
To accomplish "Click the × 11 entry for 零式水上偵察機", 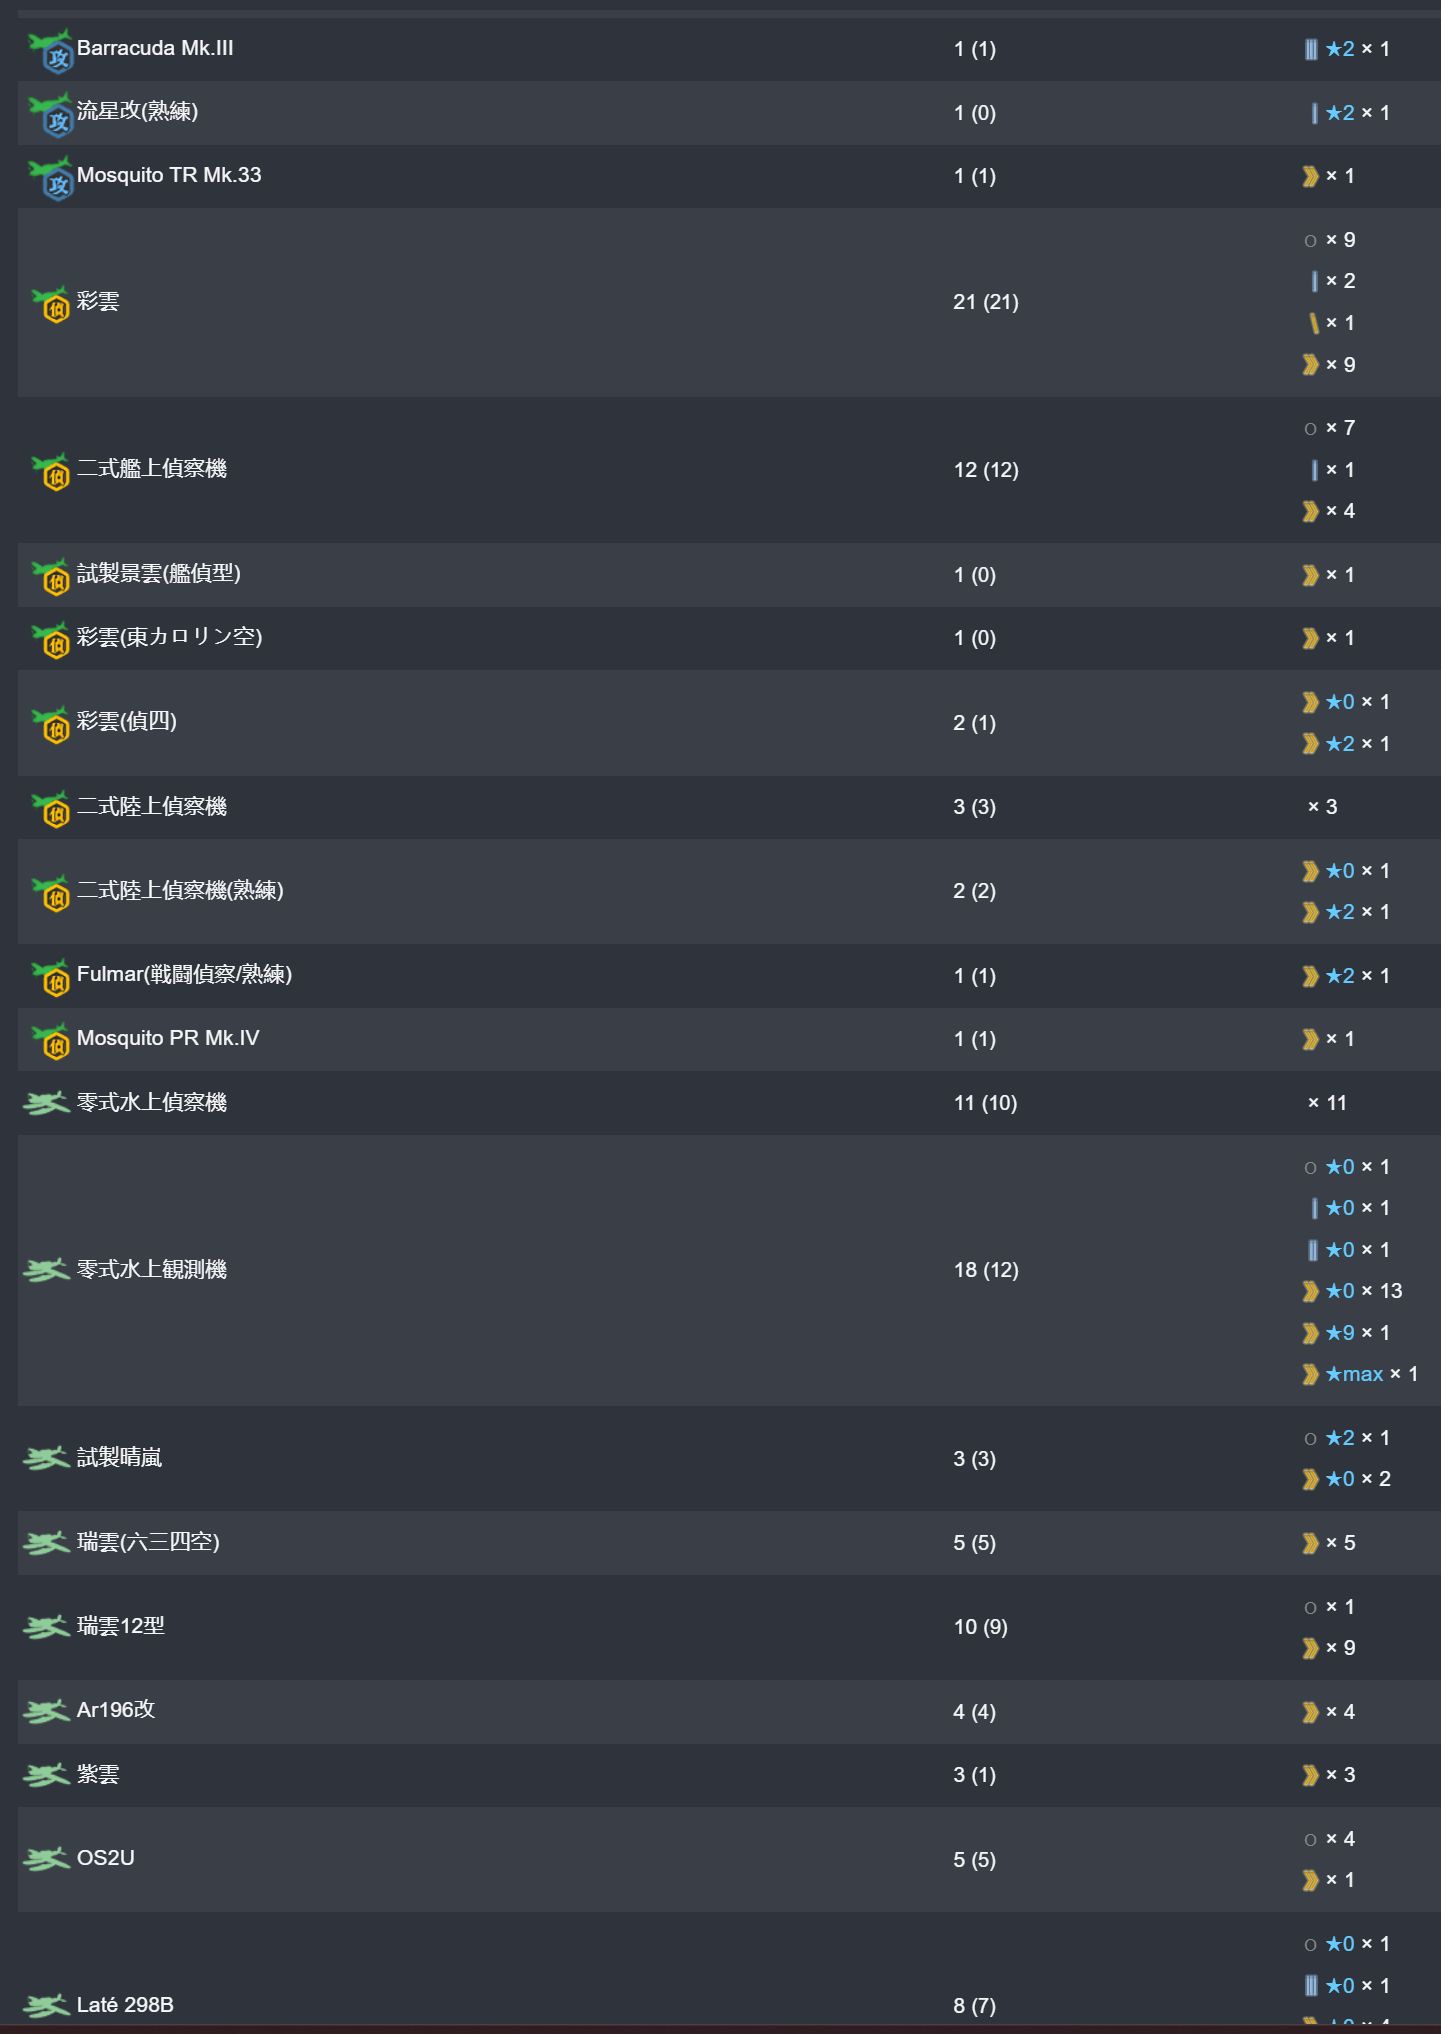I will 1327,1103.
